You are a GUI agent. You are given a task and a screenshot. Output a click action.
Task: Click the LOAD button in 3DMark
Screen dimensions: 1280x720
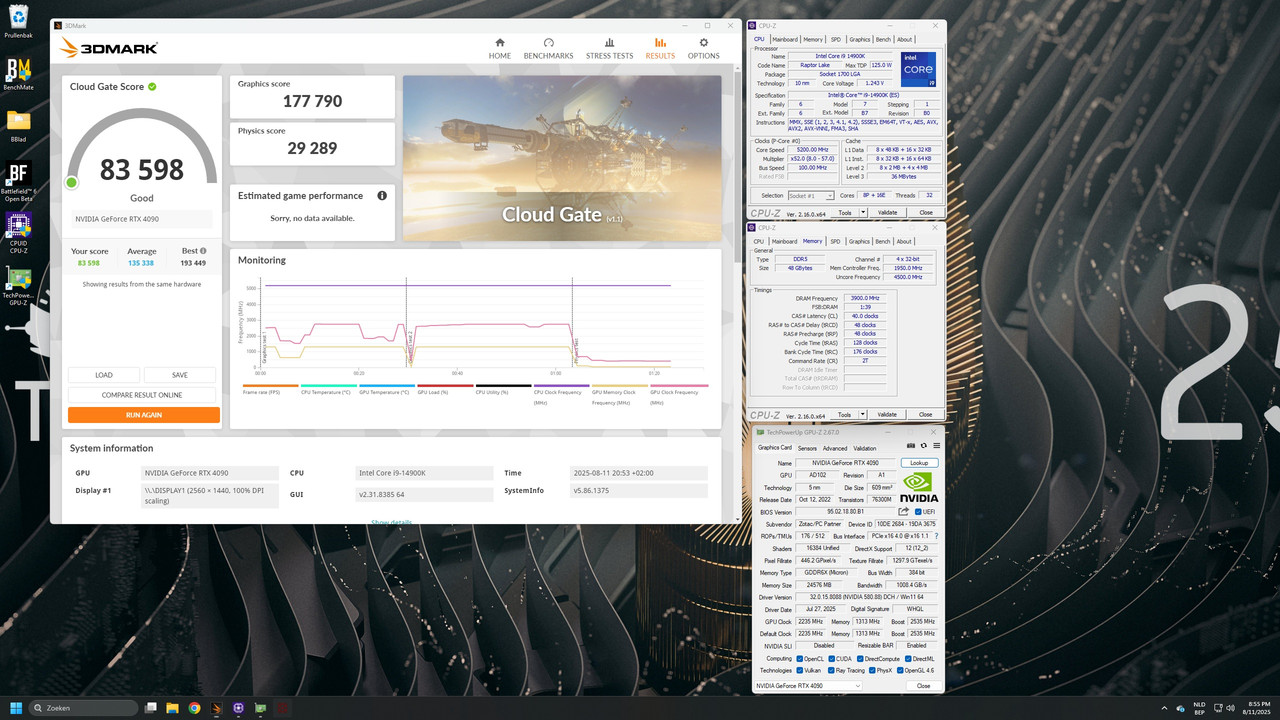pyautogui.click(x=104, y=375)
